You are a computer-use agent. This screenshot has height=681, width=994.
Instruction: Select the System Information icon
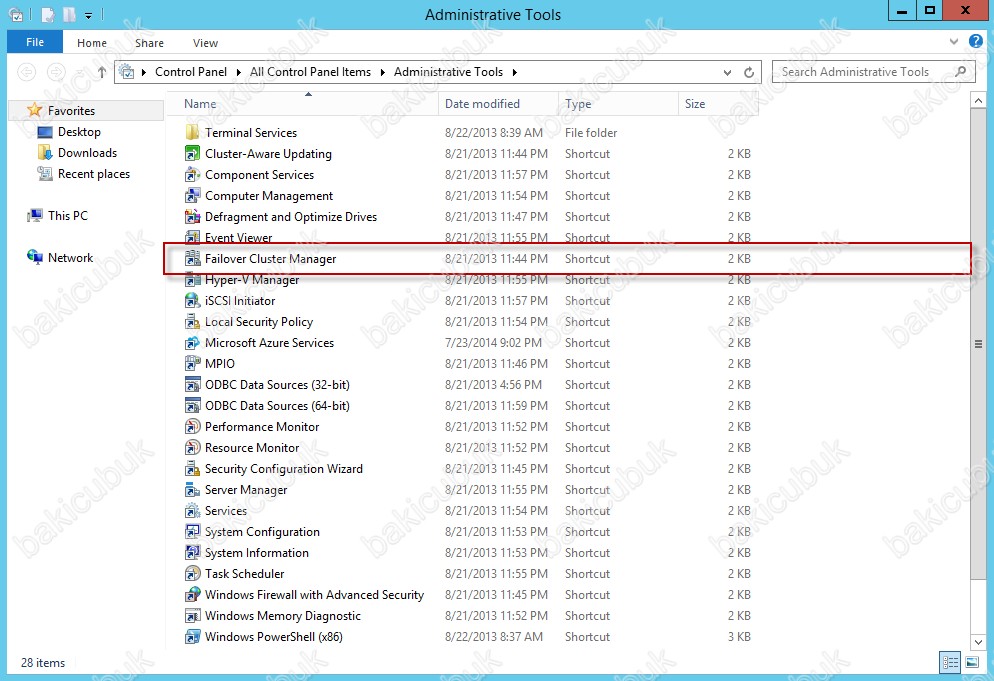(192, 552)
